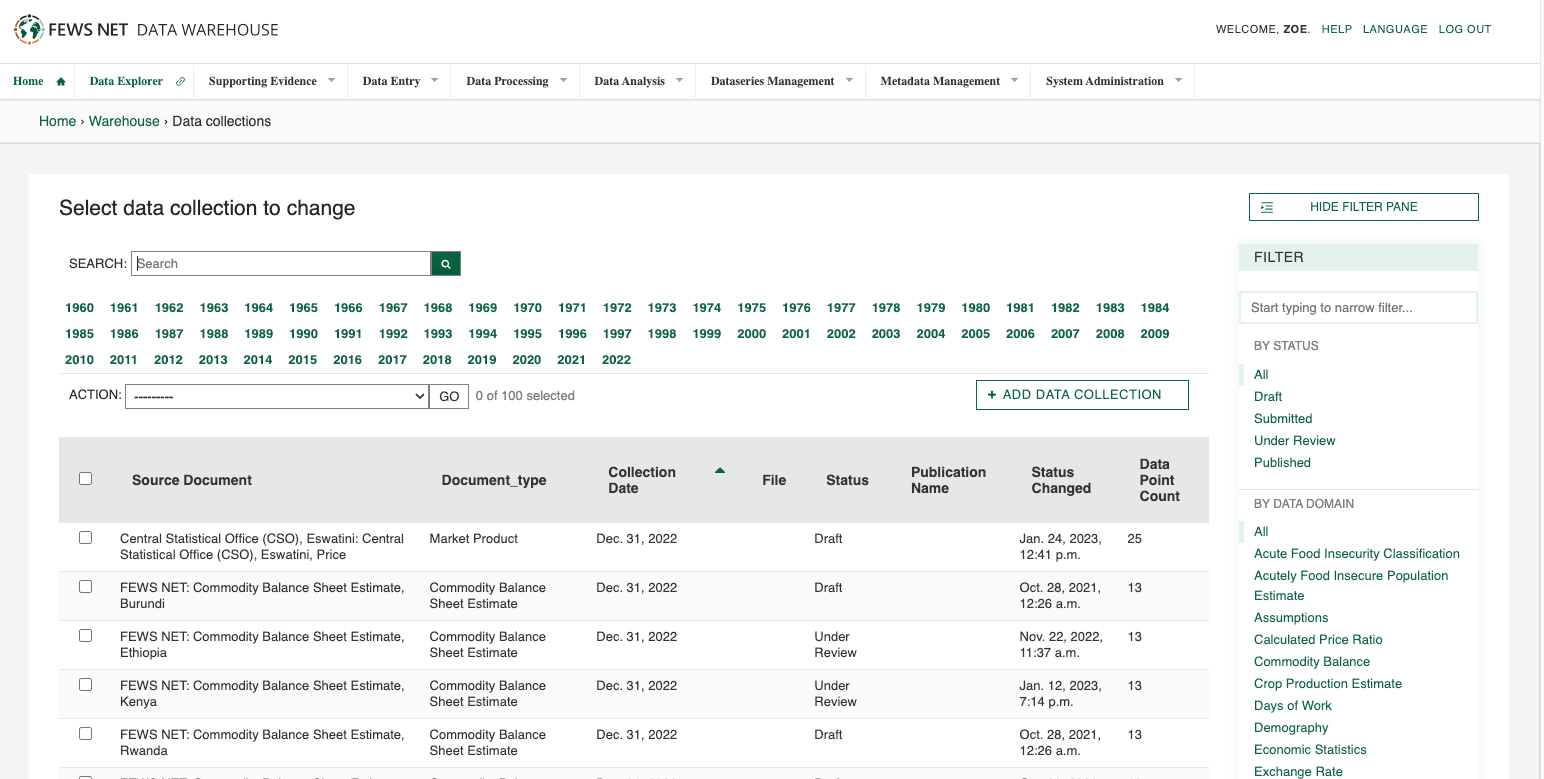Check the Kenya Commodity Balance Sheet row
1544x779 pixels.
coord(85,685)
